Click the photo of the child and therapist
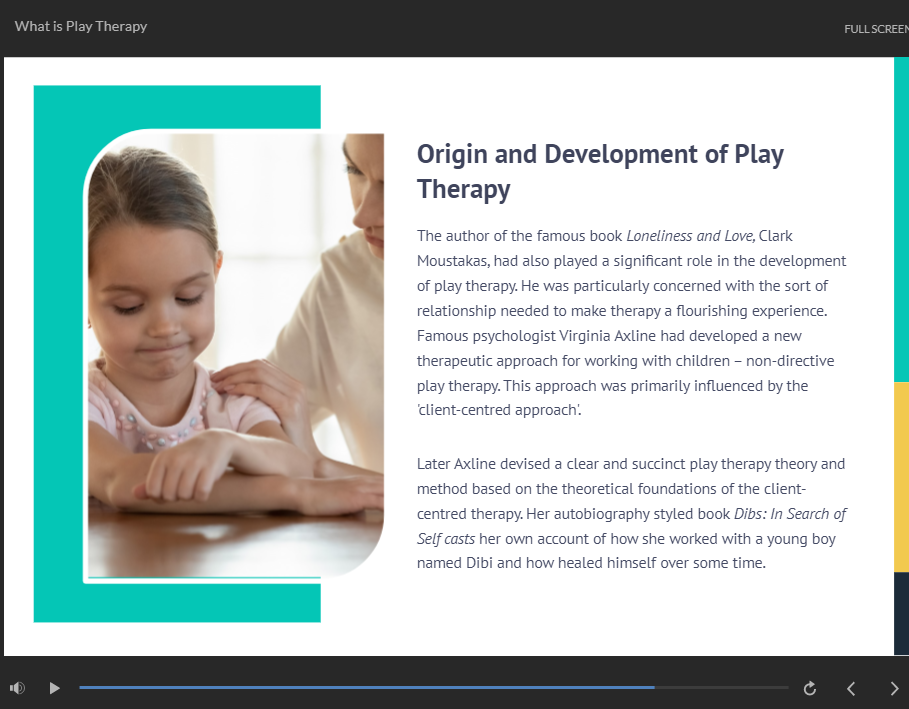The image size is (909, 709). click(x=235, y=355)
